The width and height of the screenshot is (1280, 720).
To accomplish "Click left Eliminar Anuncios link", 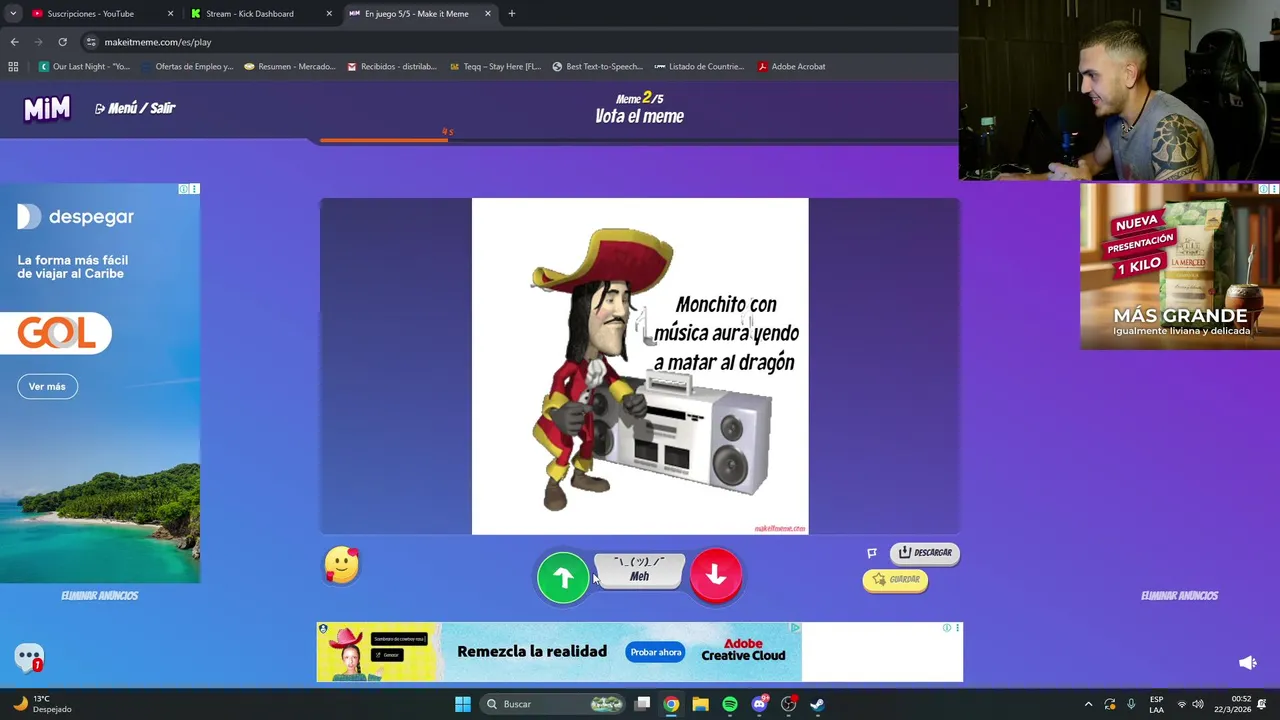I will pos(99,596).
